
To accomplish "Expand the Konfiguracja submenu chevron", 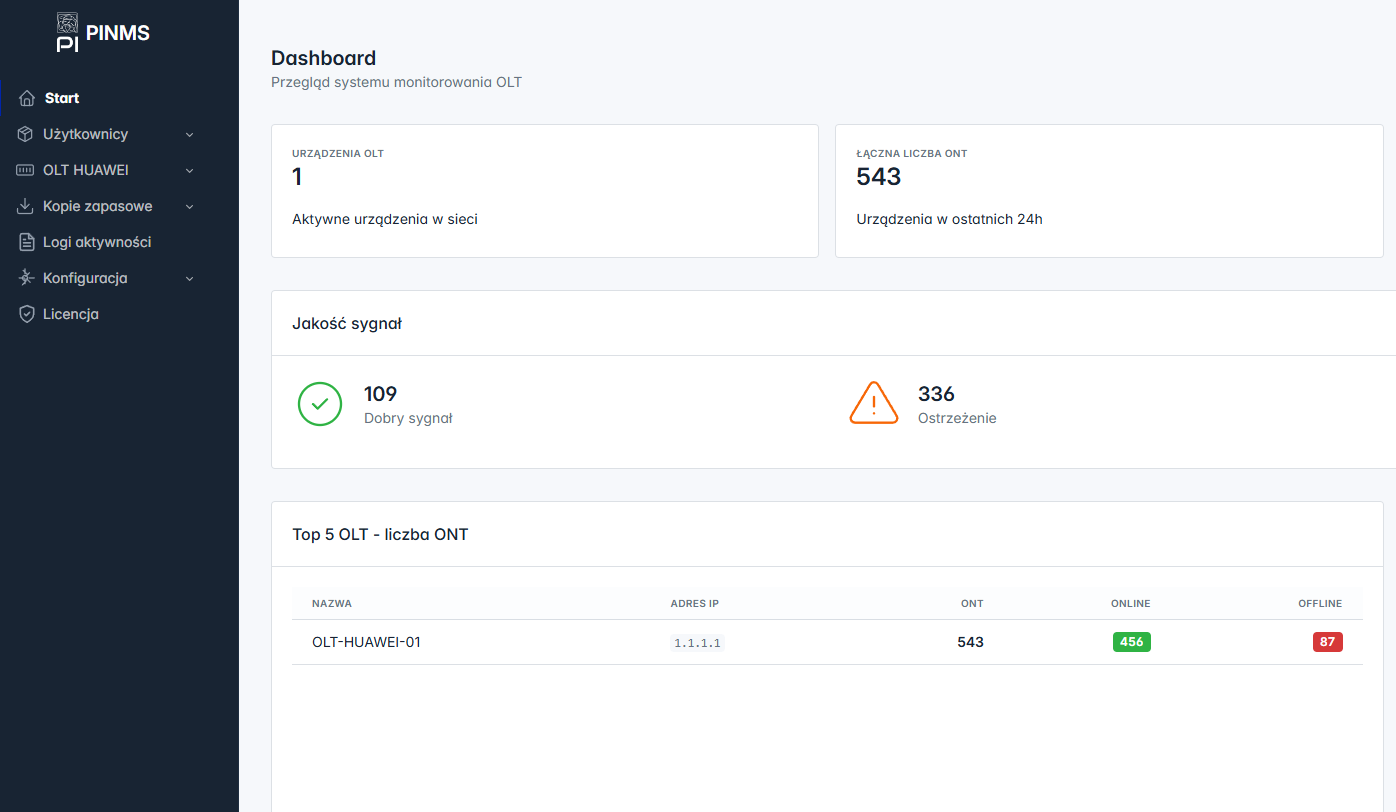I will [x=190, y=279].
